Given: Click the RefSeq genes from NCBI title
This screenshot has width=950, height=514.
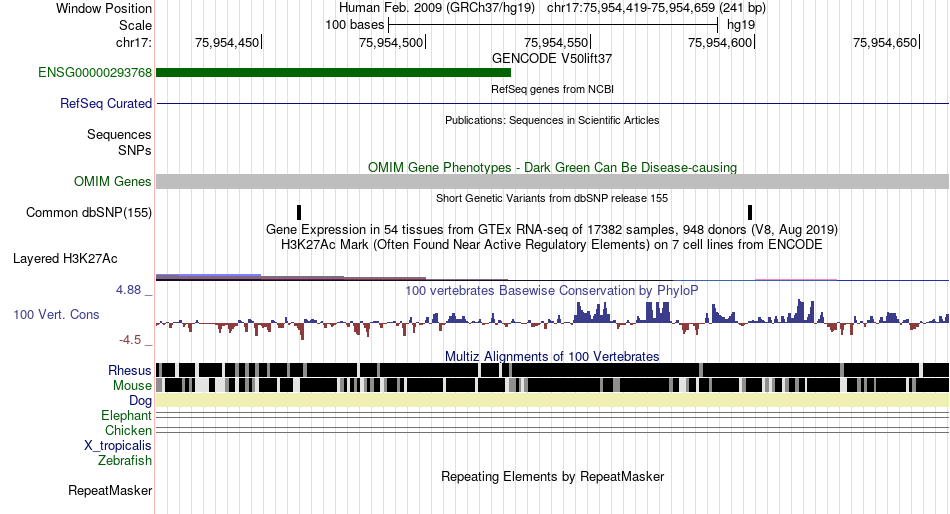Looking at the screenshot, I should (552, 90).
